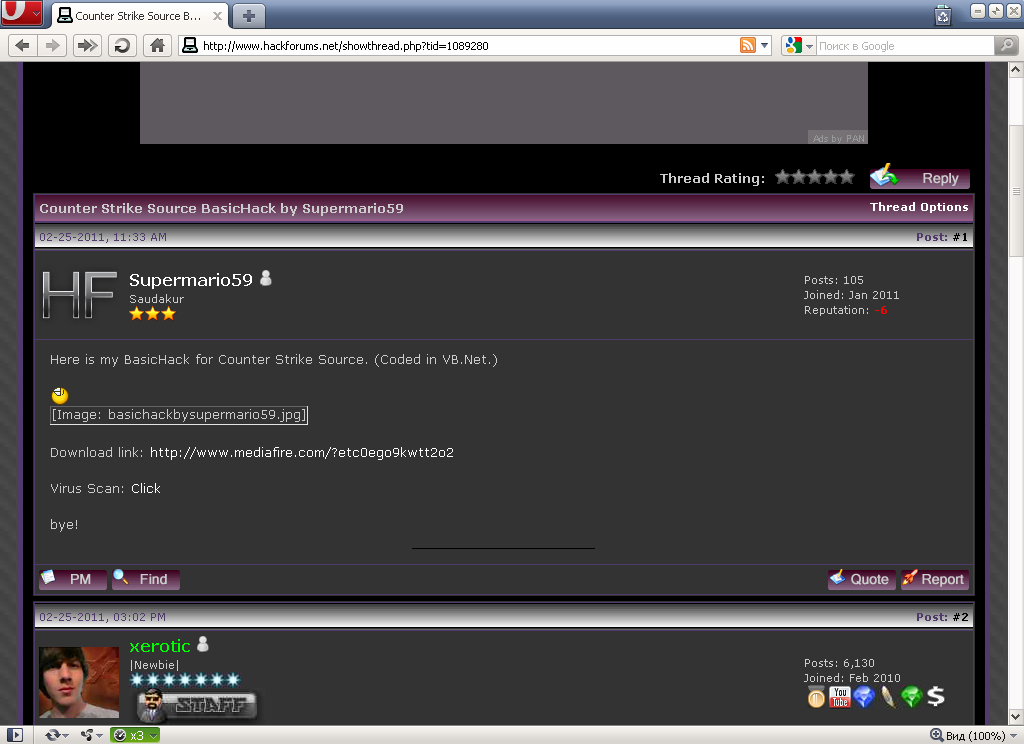The width and height of the screenshot is (1024, 744).
Task: Open the Opera Unite dropdown
Action: (91, 736)
